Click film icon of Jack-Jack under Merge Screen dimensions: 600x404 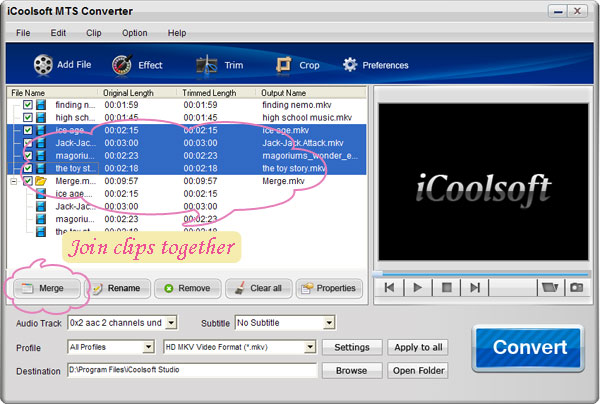click(41, 206)
